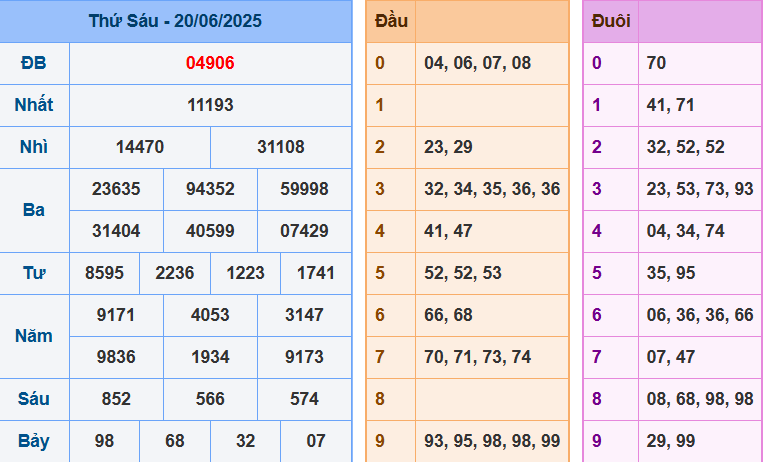Screen dimensions: 763x462
Task: Click the special prize number 04906
Action: (210, 63)
